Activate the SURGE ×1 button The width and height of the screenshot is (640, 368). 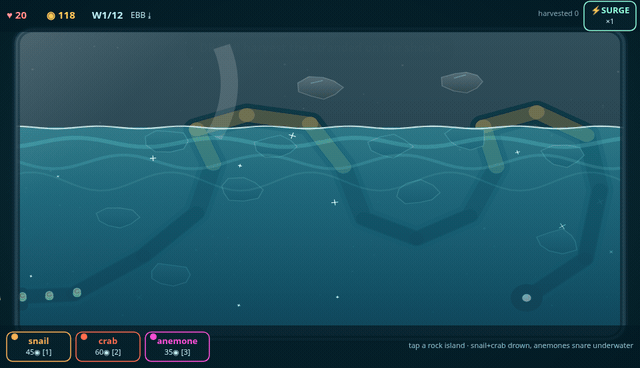pyautogui.click(x=610, y=16)
